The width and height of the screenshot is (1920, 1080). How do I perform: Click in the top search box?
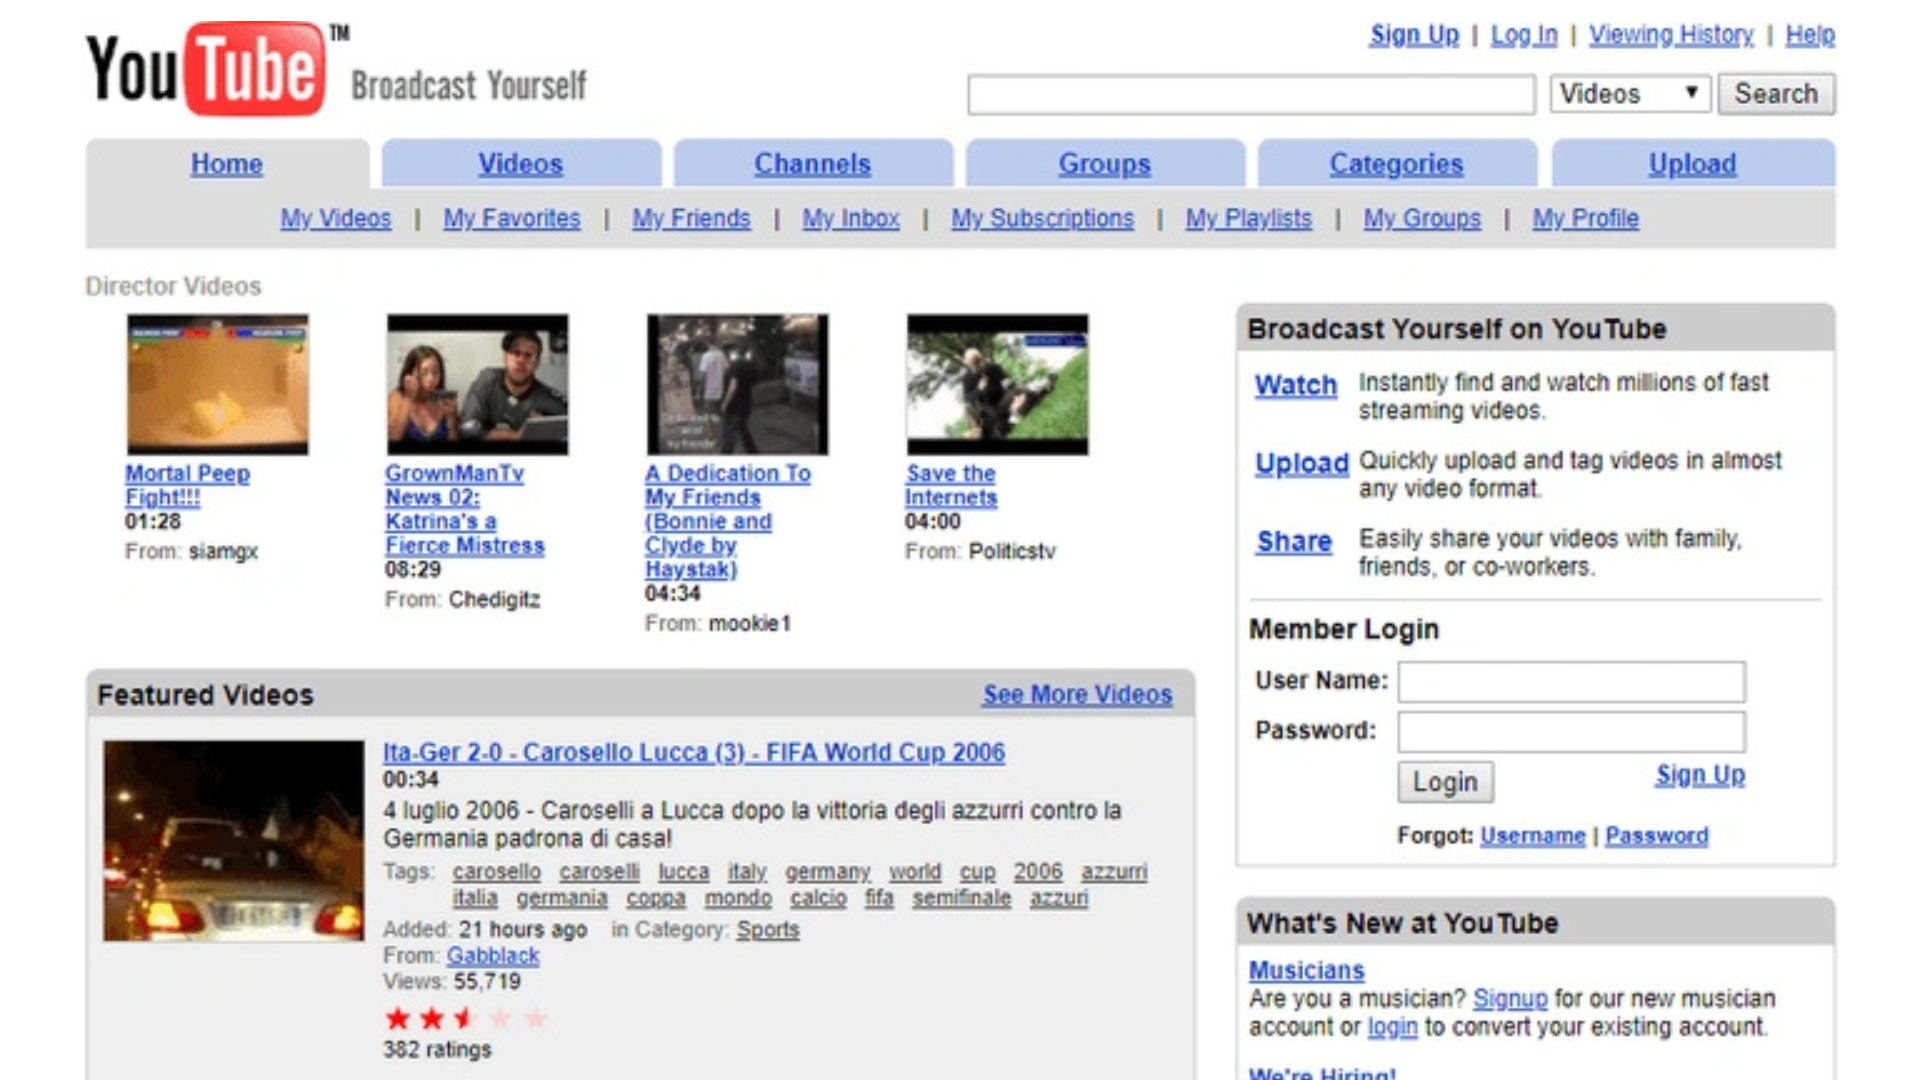tap(1250, 95)
